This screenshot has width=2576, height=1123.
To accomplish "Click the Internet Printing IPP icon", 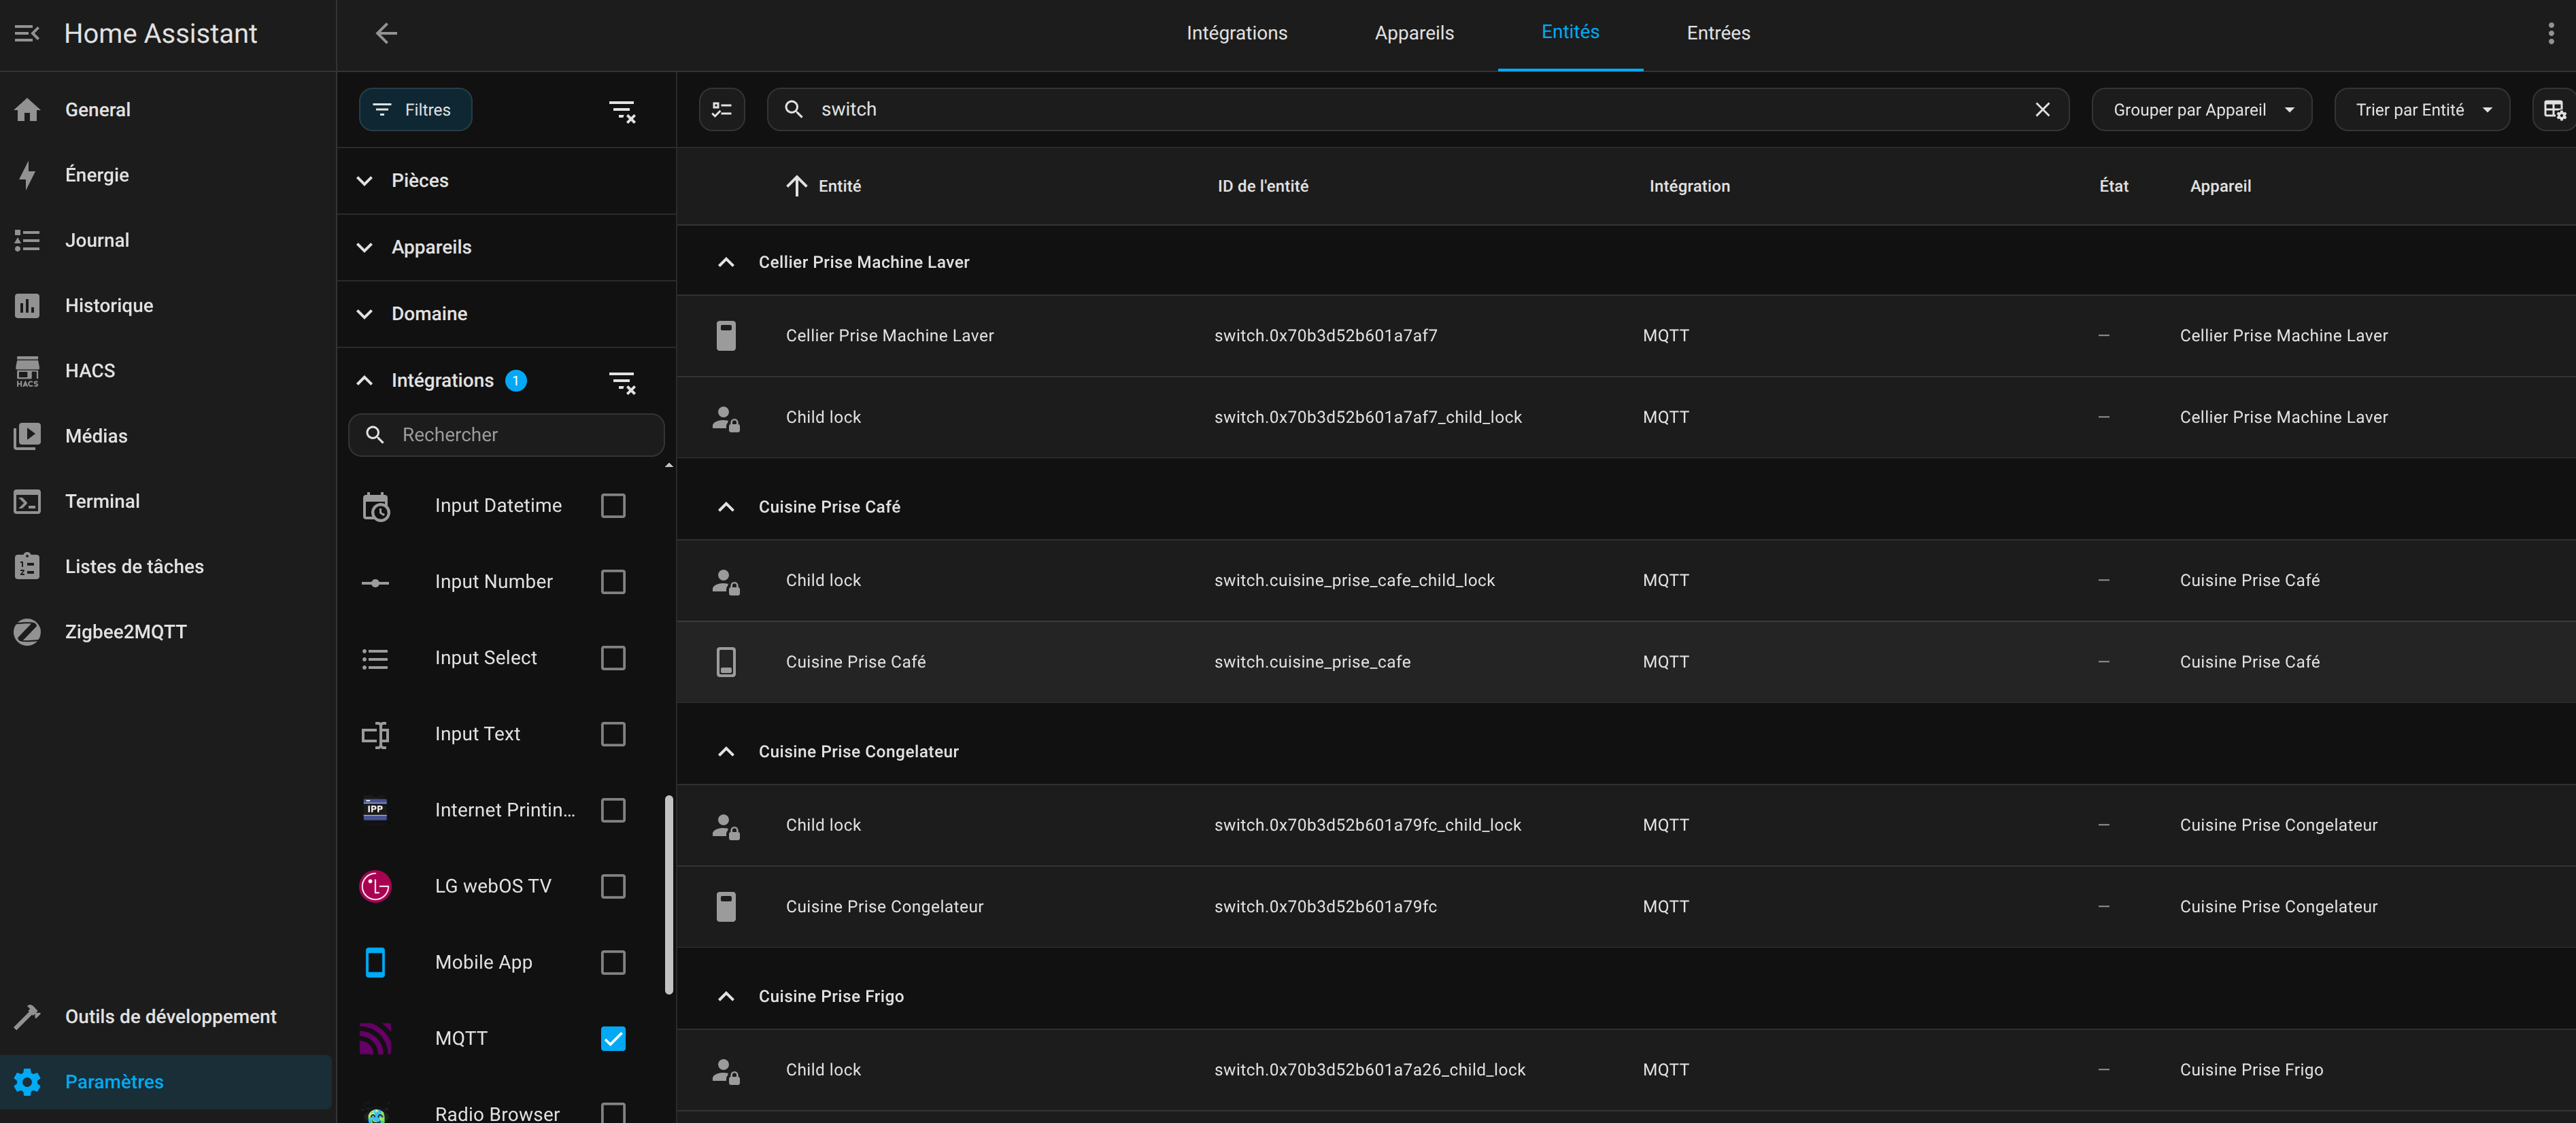I will (x=375, y=810).
